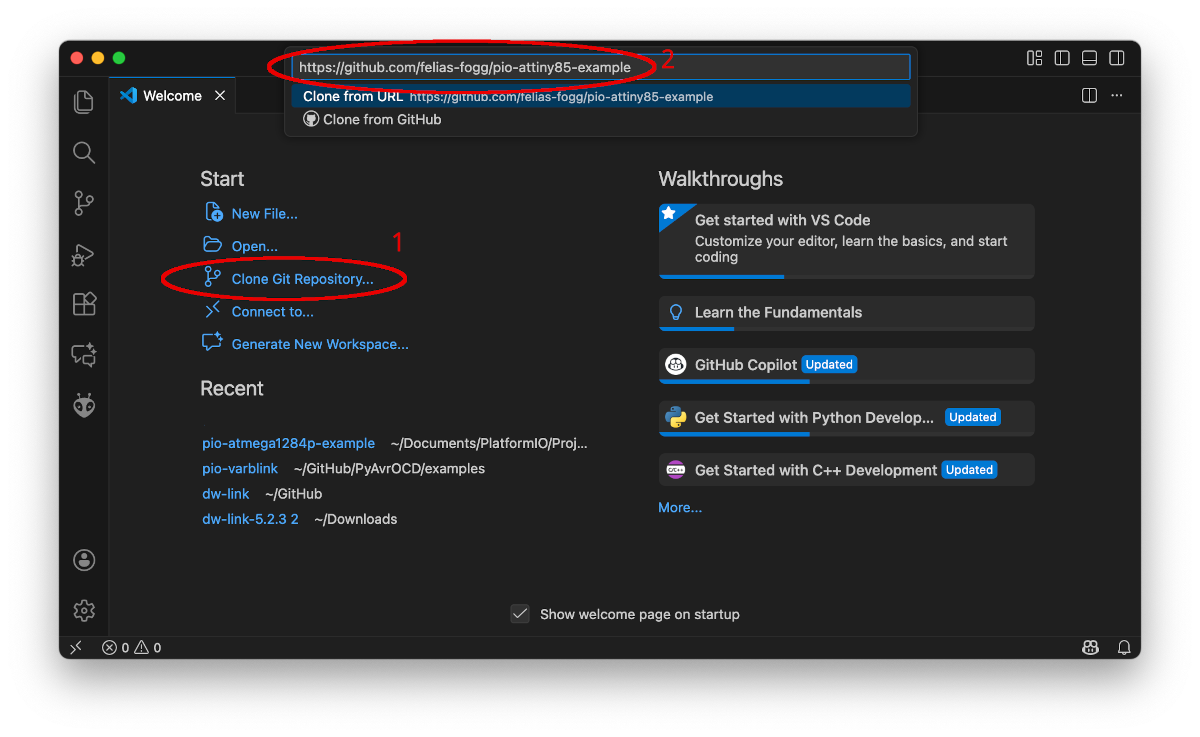Click the Python logo on Python walkthrough
This screenshot has height=737, width=1200.
pyautogui.click(x=676, y=417)
